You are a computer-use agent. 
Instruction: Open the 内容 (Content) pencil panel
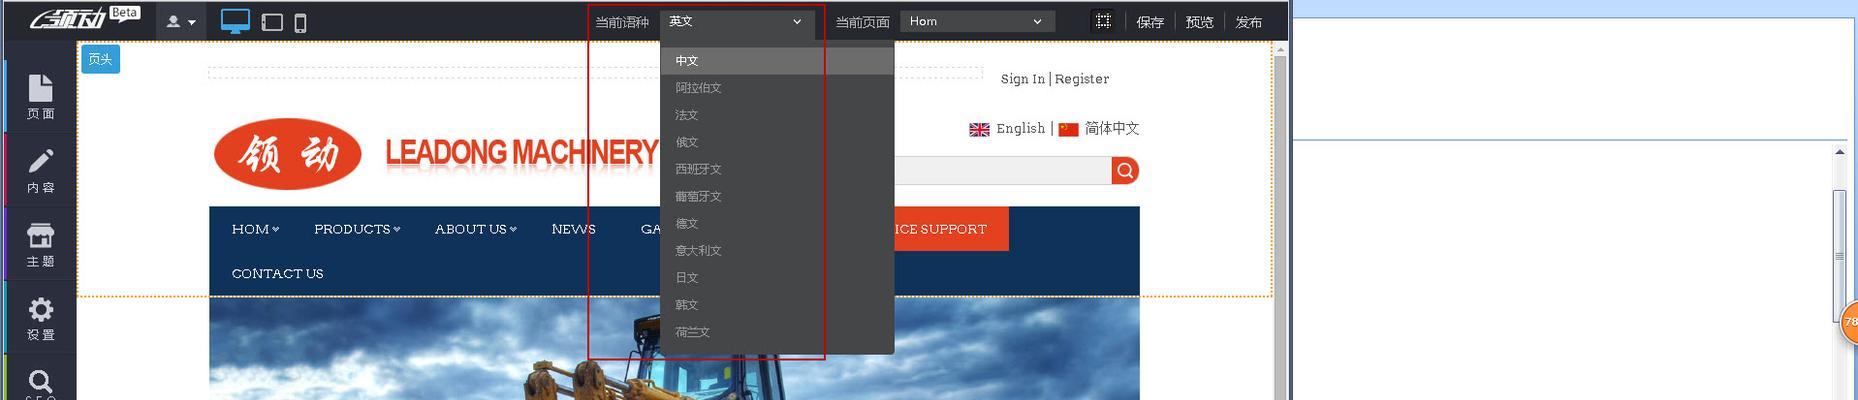[x=40, y=170]
